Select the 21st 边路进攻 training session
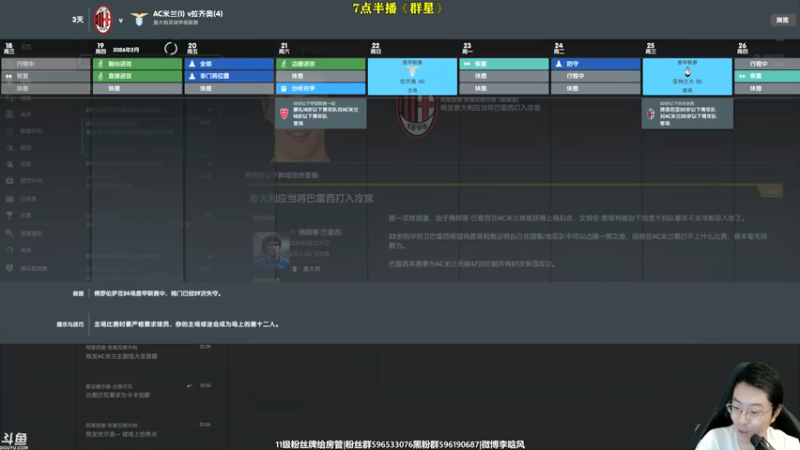Viewport: 800px width, 450px height. pyautogui.click(x=321, y=64)
